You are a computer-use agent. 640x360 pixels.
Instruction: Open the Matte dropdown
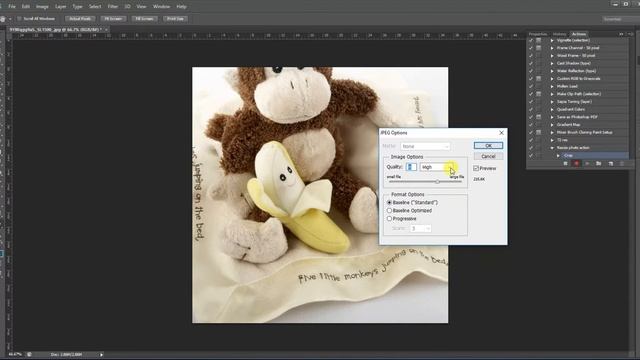[x=425, y=146]
